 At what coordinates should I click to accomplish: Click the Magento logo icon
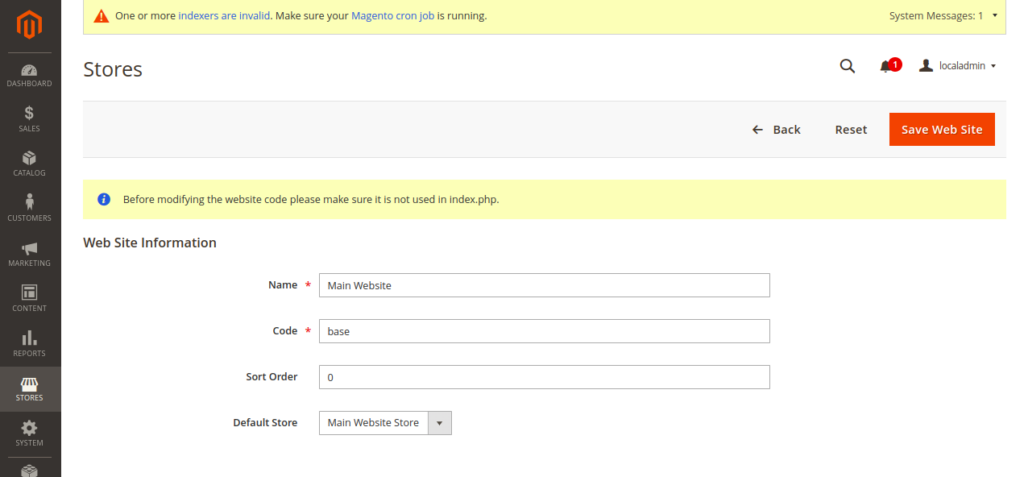(29, 25)
